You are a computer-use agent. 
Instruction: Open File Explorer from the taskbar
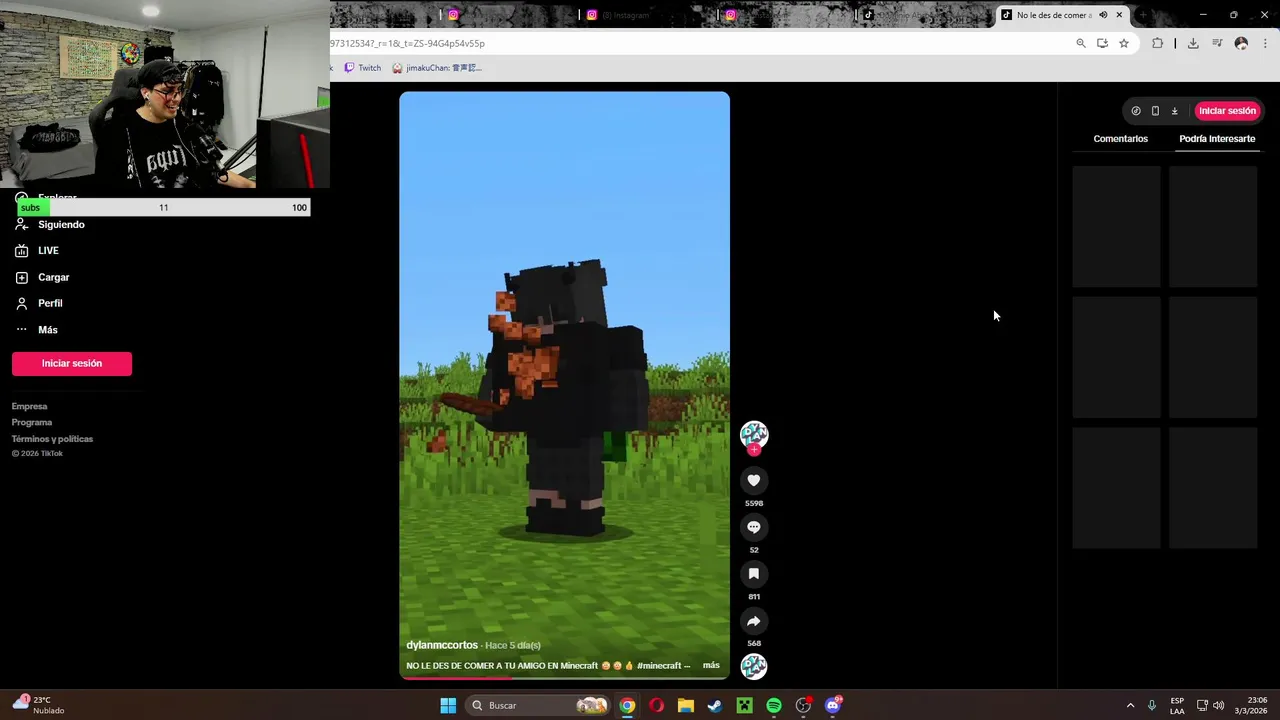coord(686,706)
